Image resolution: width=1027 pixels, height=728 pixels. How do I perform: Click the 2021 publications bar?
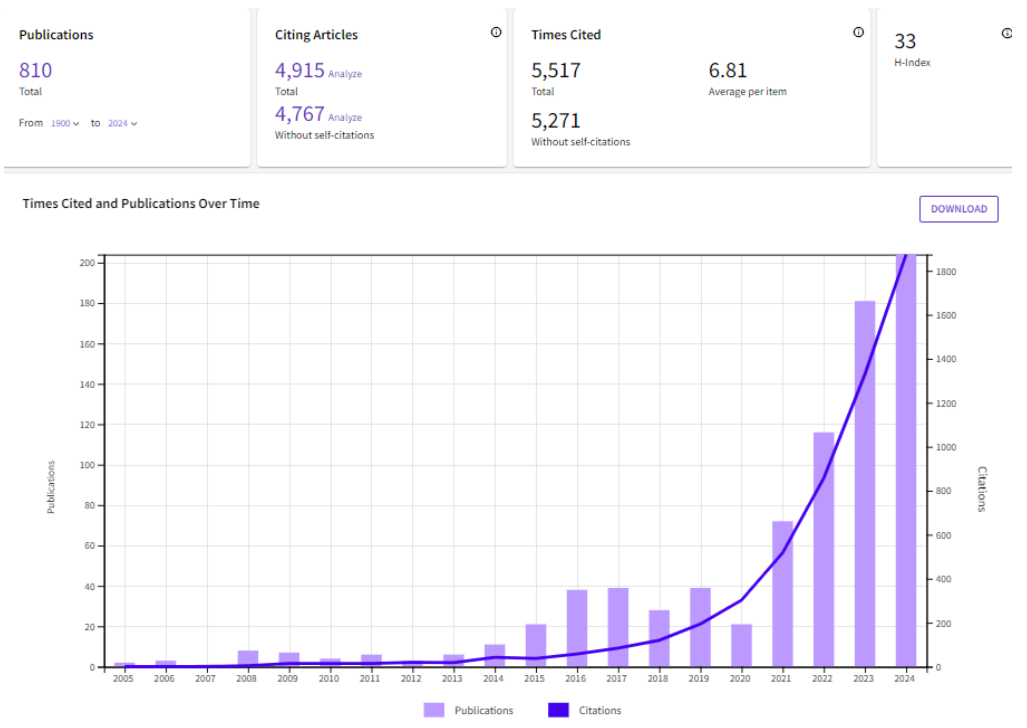coord(783,594)
